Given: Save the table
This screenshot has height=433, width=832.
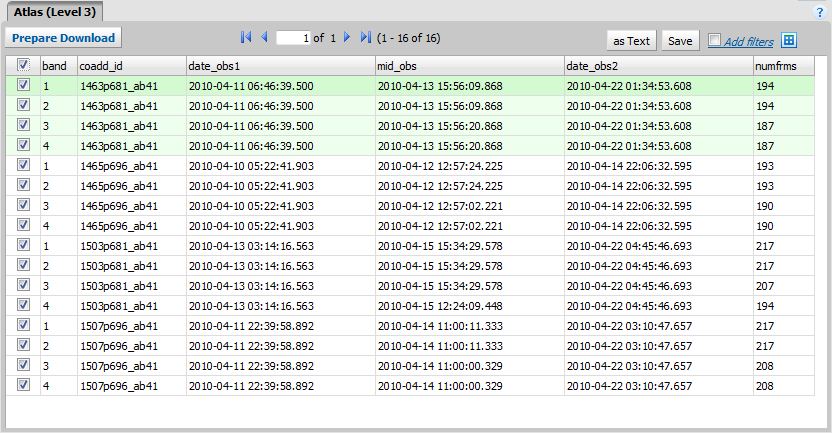Looking at the screenshot, I should click(x=680, y=41).
